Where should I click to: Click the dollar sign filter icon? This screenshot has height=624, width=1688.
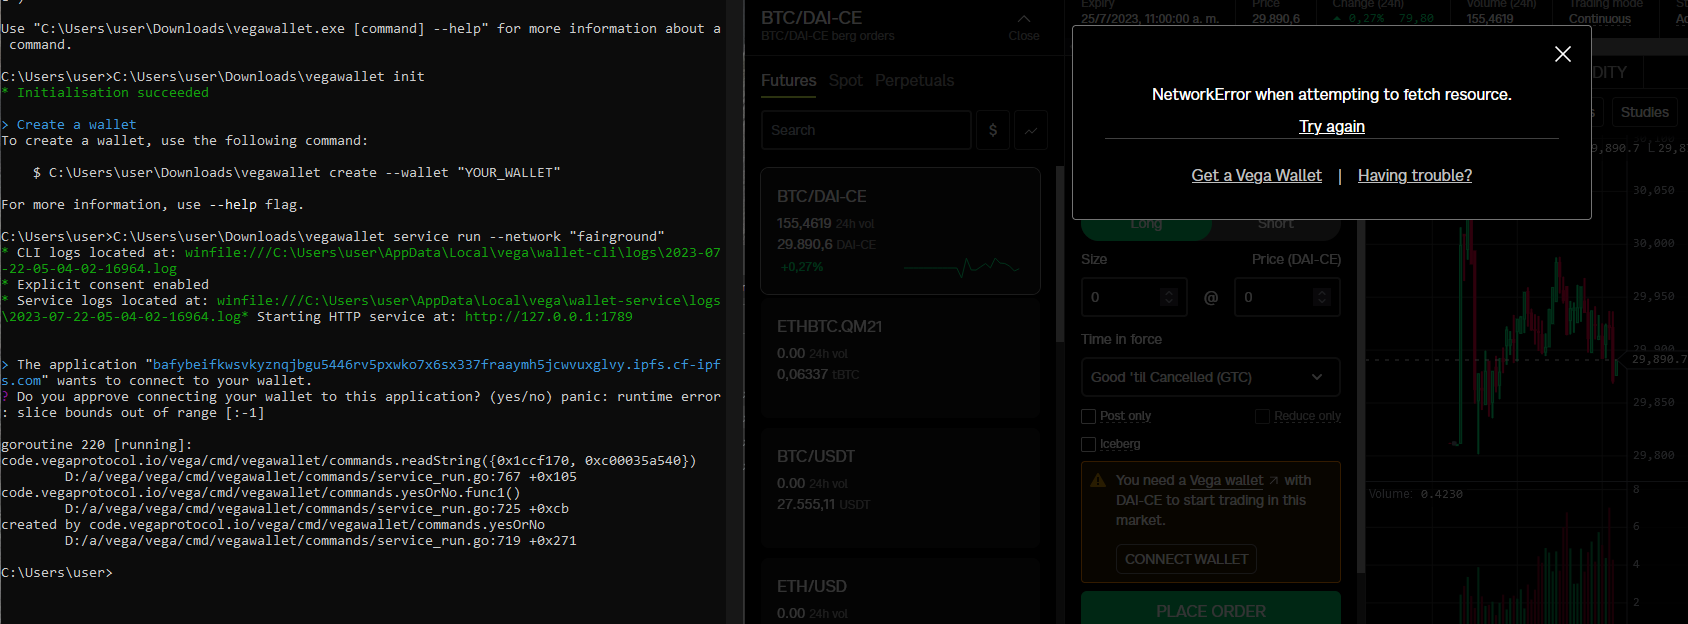993,130
